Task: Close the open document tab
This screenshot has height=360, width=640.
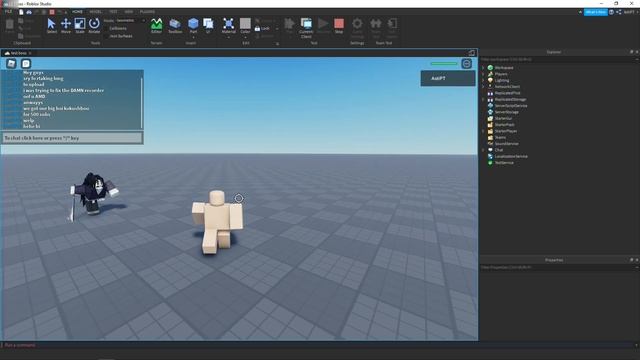Action: (30, 53)
